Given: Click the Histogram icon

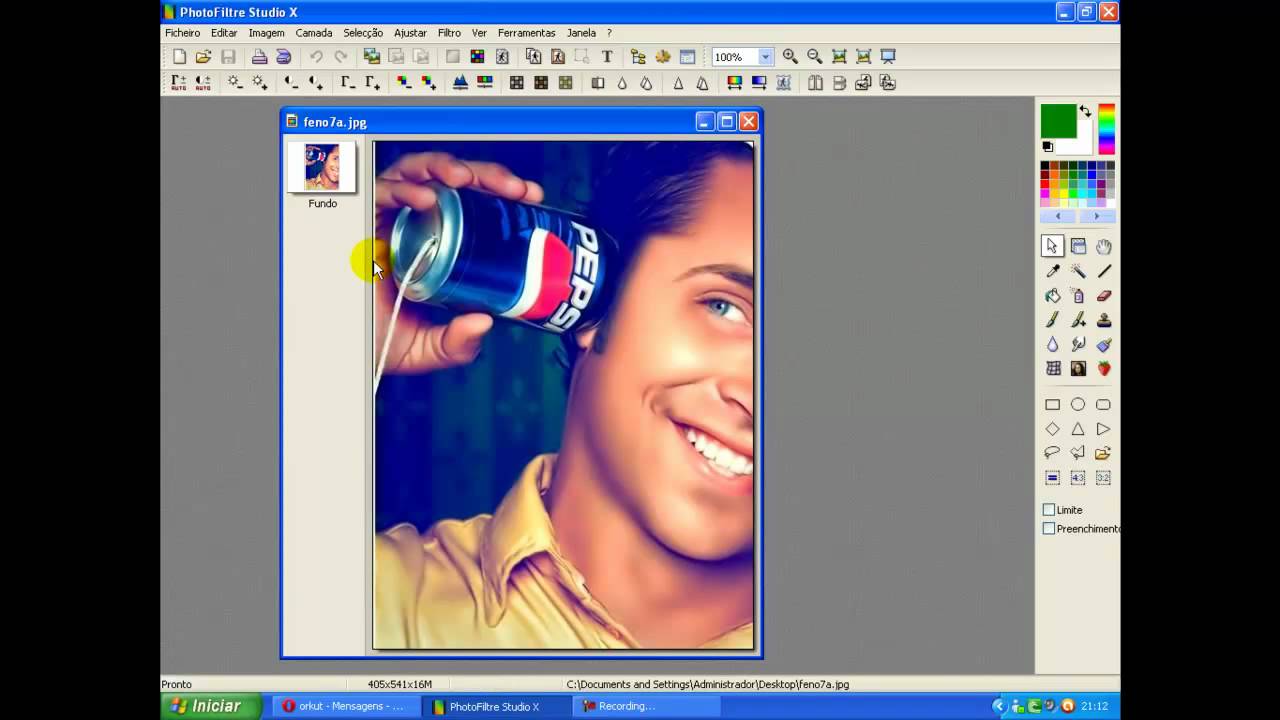Looking at the screenshot, I should pos(460,83).
